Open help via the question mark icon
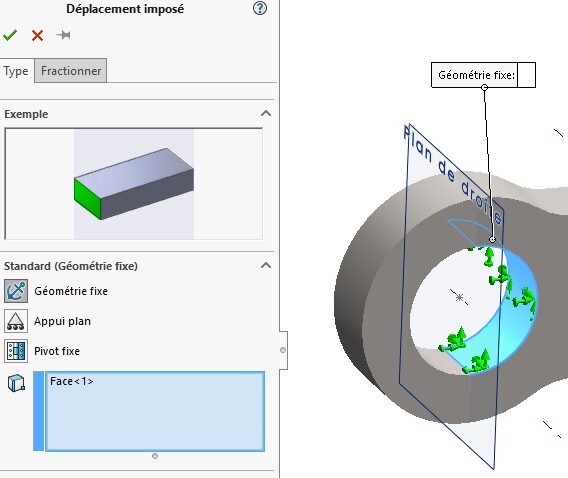The width and height of the screenshot is (568, 478). (260, 8)
